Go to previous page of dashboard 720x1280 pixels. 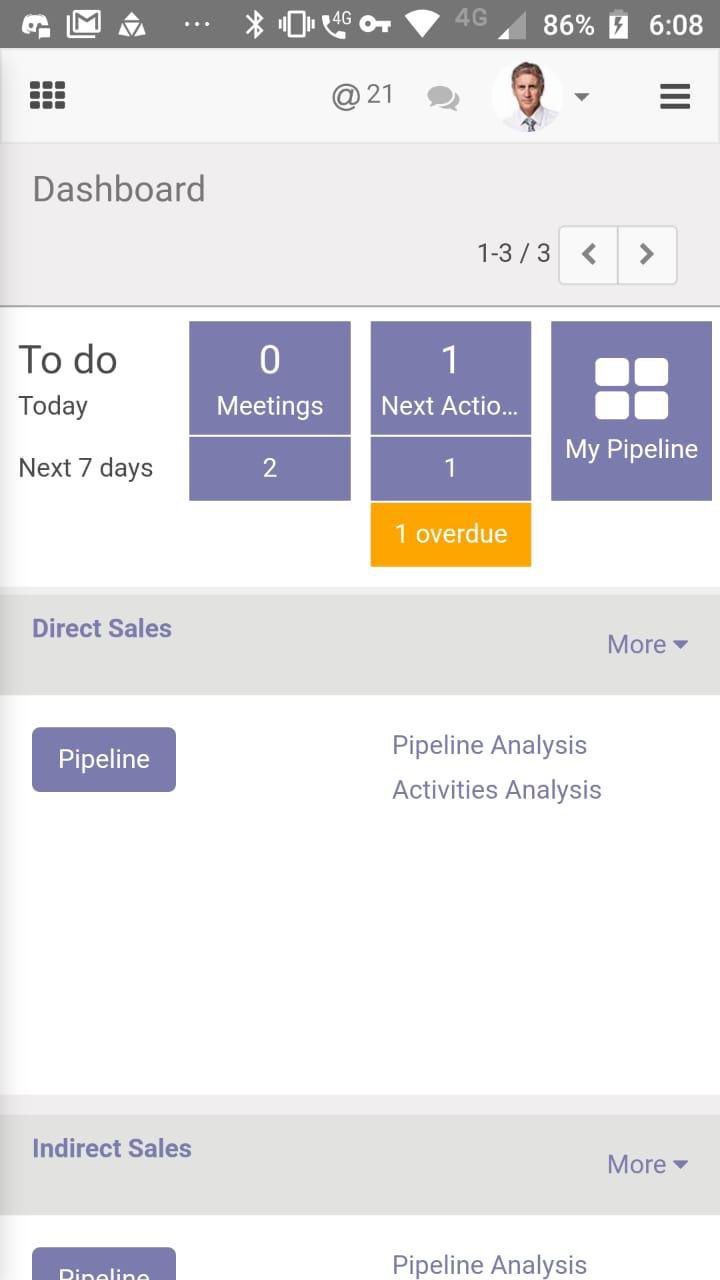588,254
